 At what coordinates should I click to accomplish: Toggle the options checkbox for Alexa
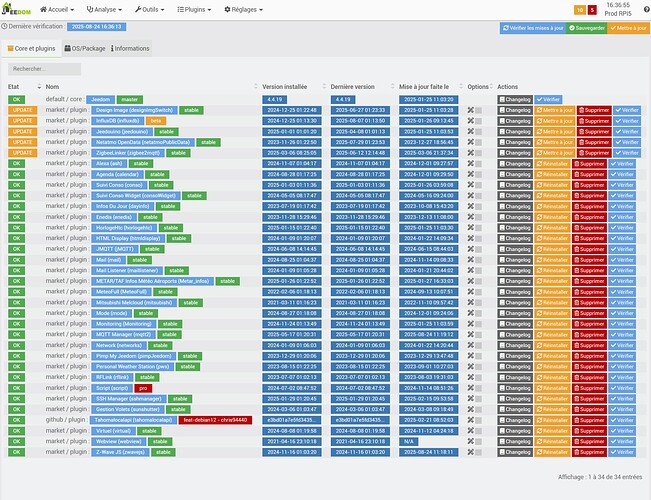pyautogui.click(x=479, y=164)
